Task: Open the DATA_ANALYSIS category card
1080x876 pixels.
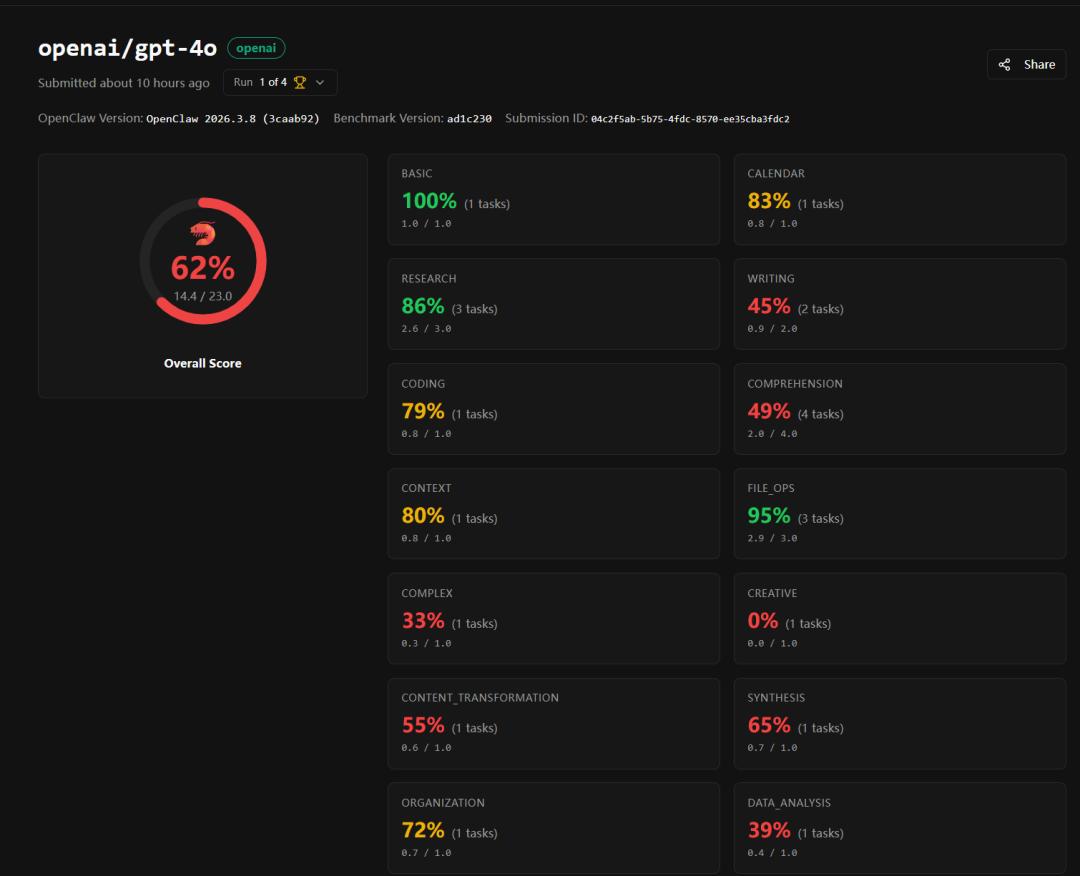Action: 899,828
